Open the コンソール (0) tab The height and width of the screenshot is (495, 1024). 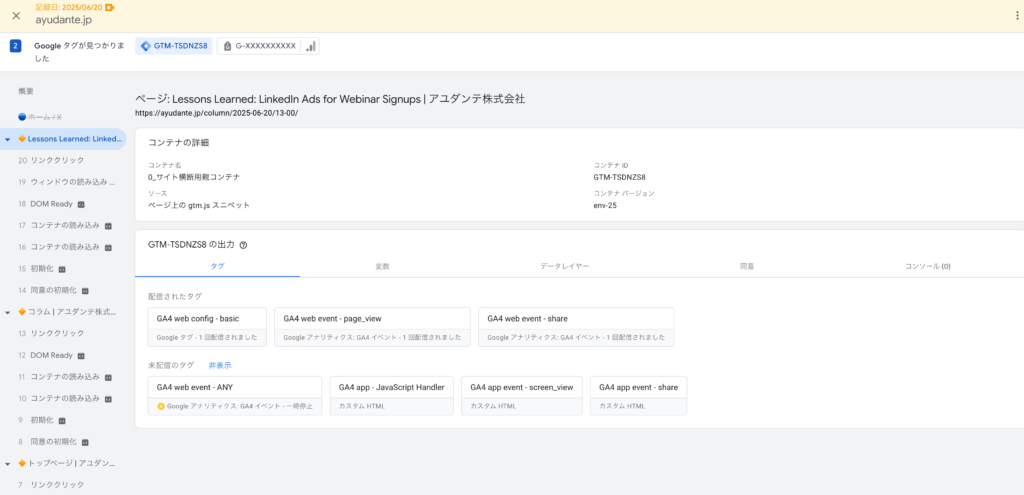point(927,266)
